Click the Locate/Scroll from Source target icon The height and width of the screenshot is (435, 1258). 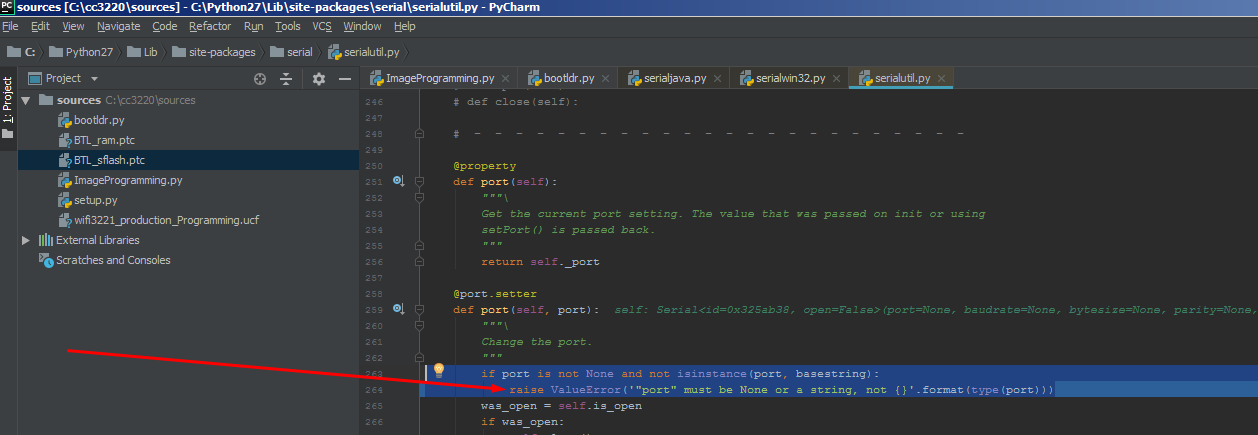tap(260, 78)
